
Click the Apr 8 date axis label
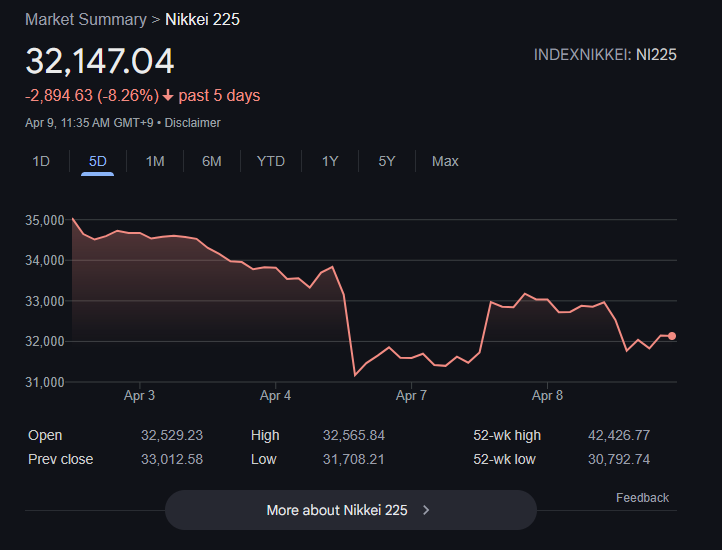[547, 396]
